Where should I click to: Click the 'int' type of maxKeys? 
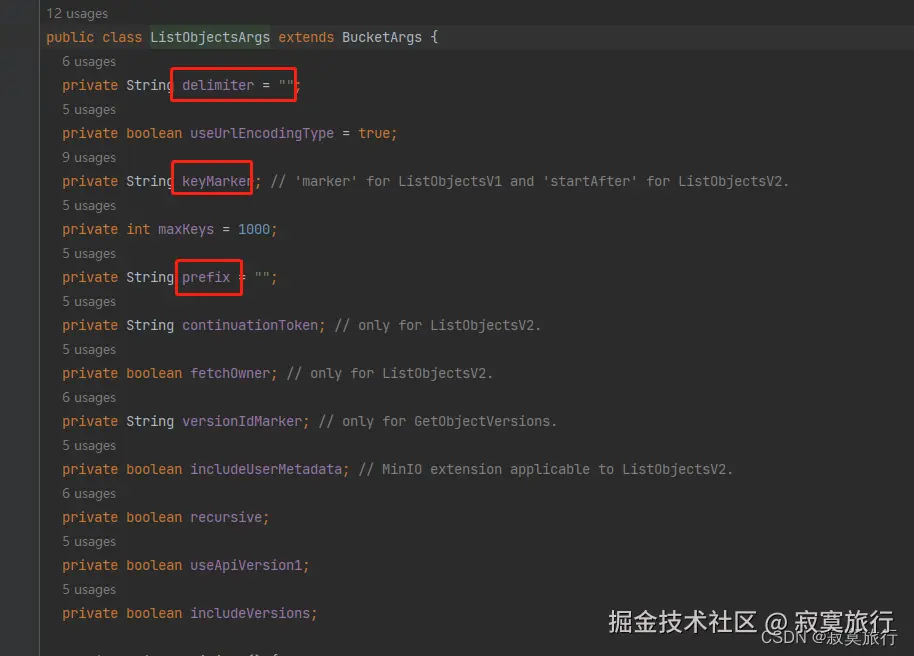coord(138,229)
